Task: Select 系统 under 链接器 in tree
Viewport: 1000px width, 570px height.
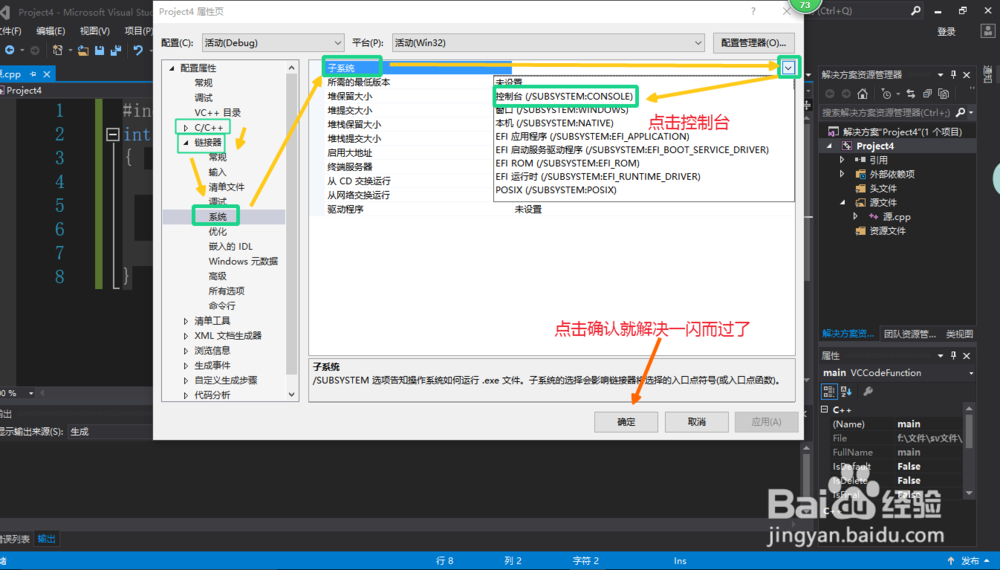Action: tap(217, 217)
